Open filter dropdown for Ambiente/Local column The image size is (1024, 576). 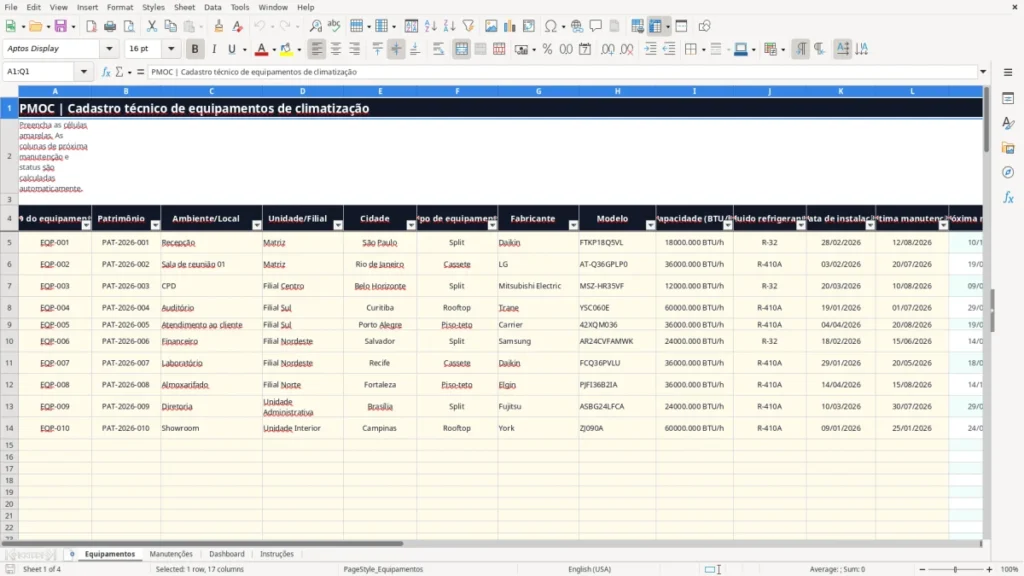257,225
